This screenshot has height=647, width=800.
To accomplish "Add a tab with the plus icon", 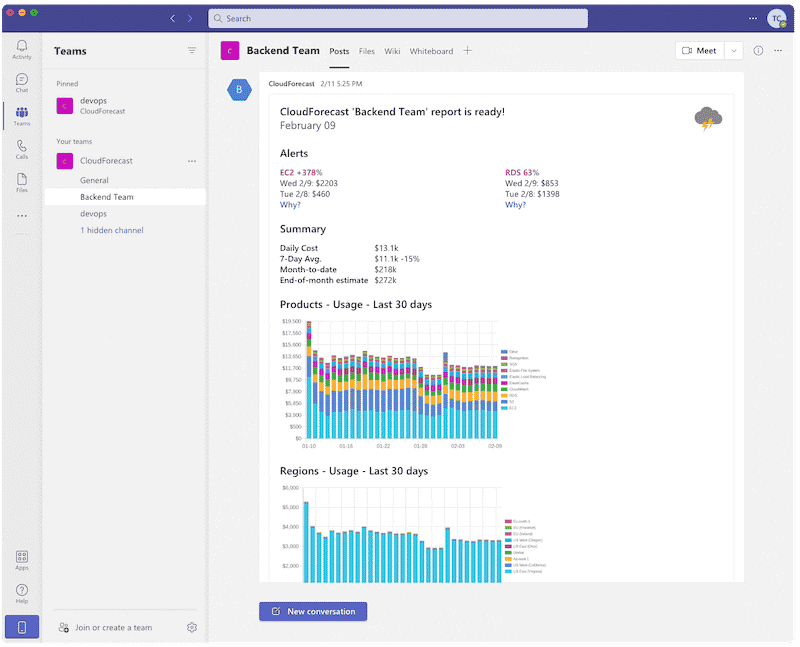I will pyautogui.click(x=467, y=51).
